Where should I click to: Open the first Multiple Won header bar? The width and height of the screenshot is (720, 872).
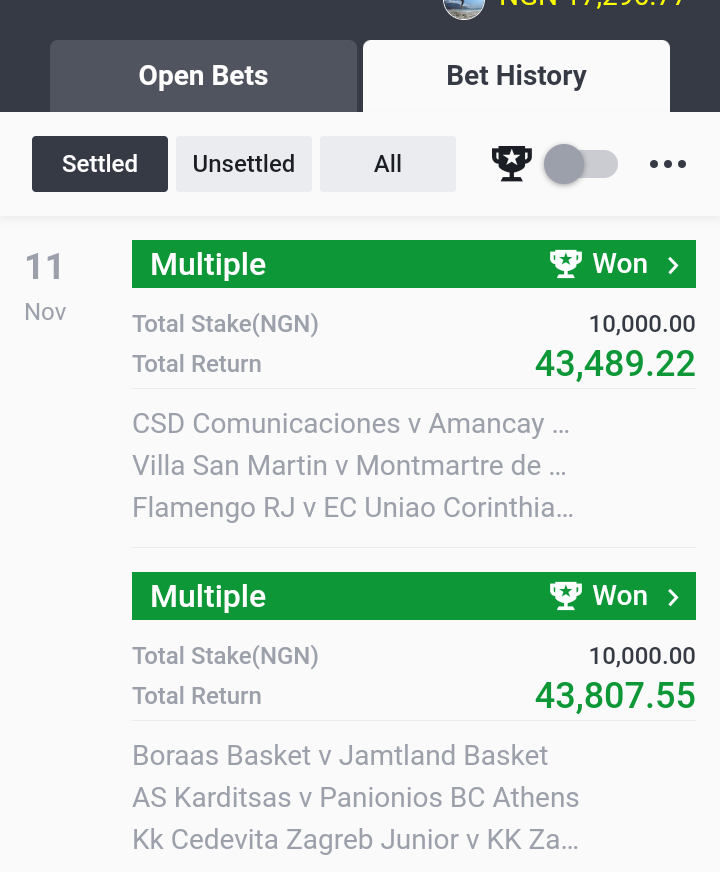[x=414, y=264]
